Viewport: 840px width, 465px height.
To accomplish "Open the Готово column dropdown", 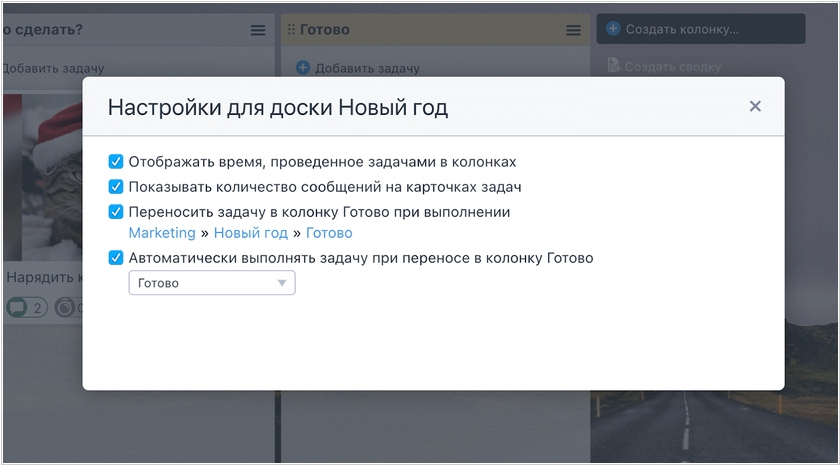I will (212, 283).
